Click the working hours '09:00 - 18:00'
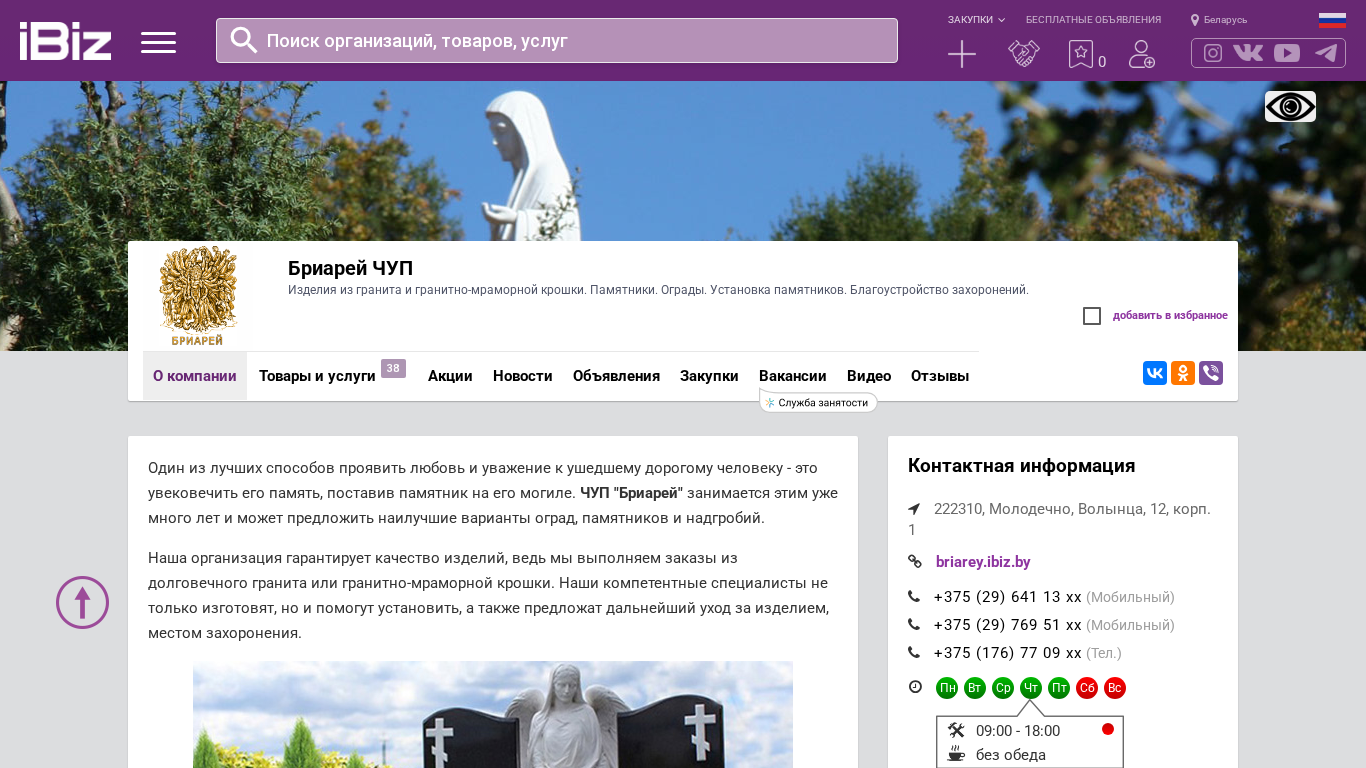1366x768 pixels. (1018, 731)
